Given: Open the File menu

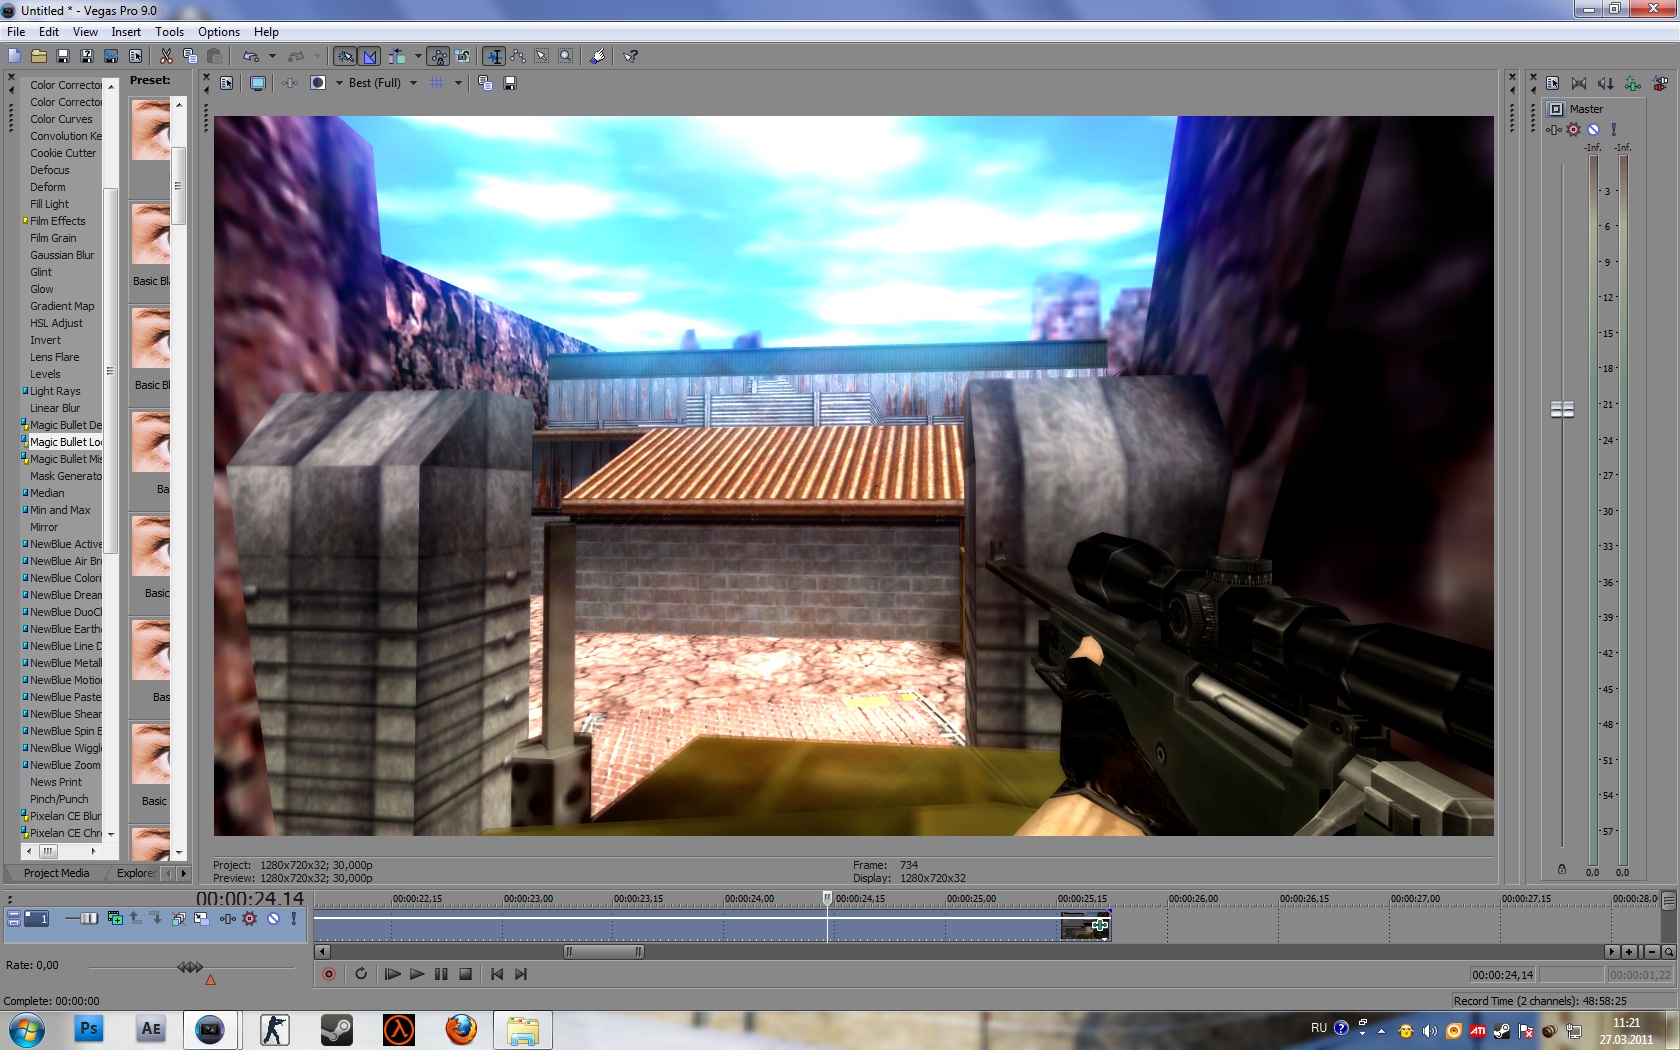Looking at the screenshot, I should click(16, 32).
